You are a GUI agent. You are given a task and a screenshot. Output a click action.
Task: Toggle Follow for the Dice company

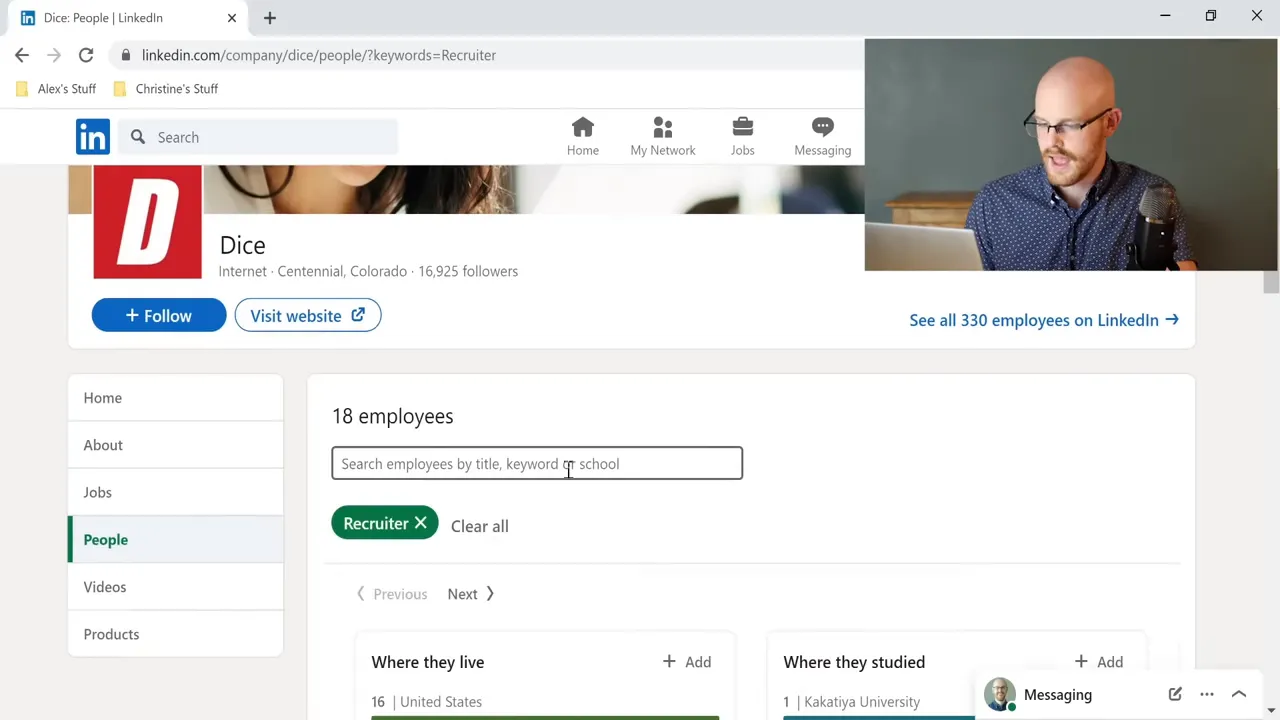(x=158, y=315)
